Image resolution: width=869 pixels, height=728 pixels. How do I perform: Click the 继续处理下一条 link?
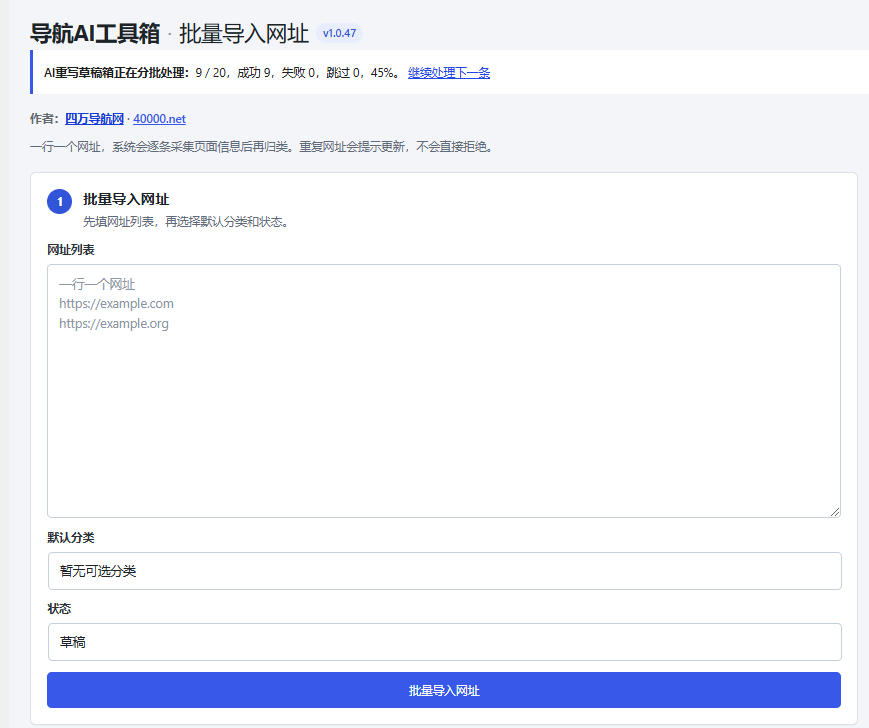(449, 73)
